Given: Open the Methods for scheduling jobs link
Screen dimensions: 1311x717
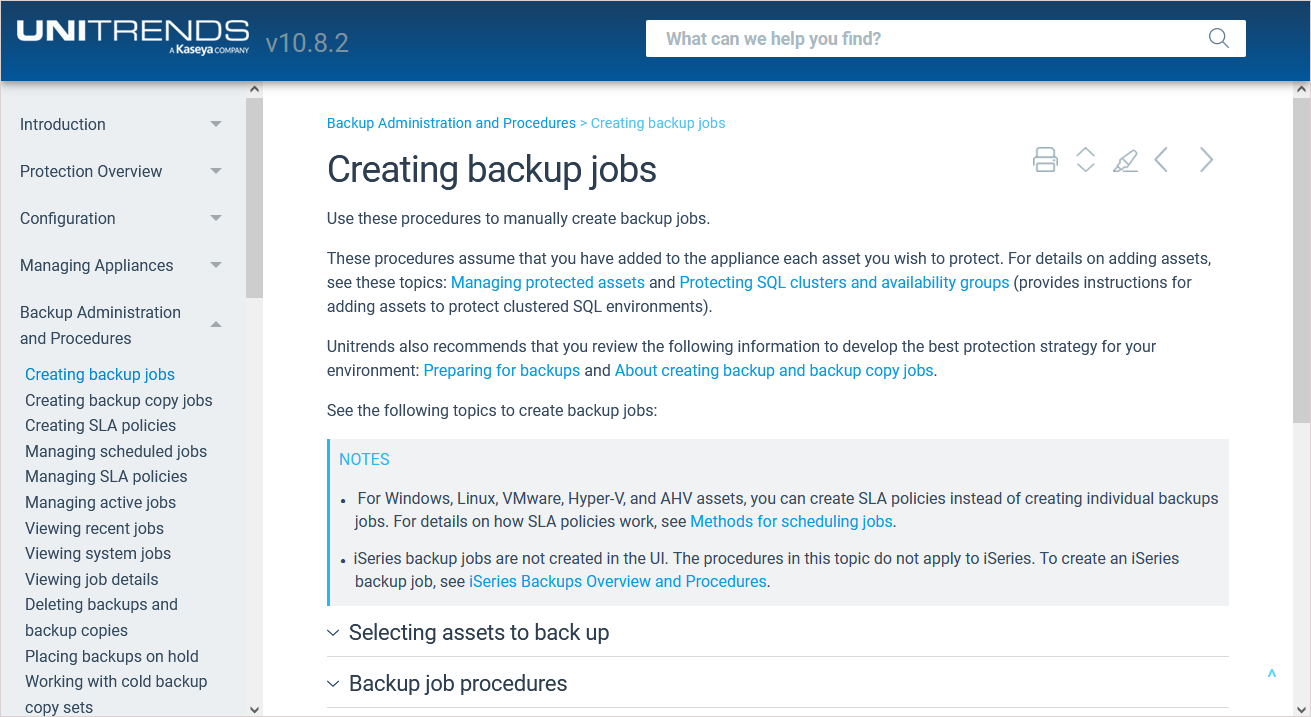Looking at the screenshot, I should point(792,521).
